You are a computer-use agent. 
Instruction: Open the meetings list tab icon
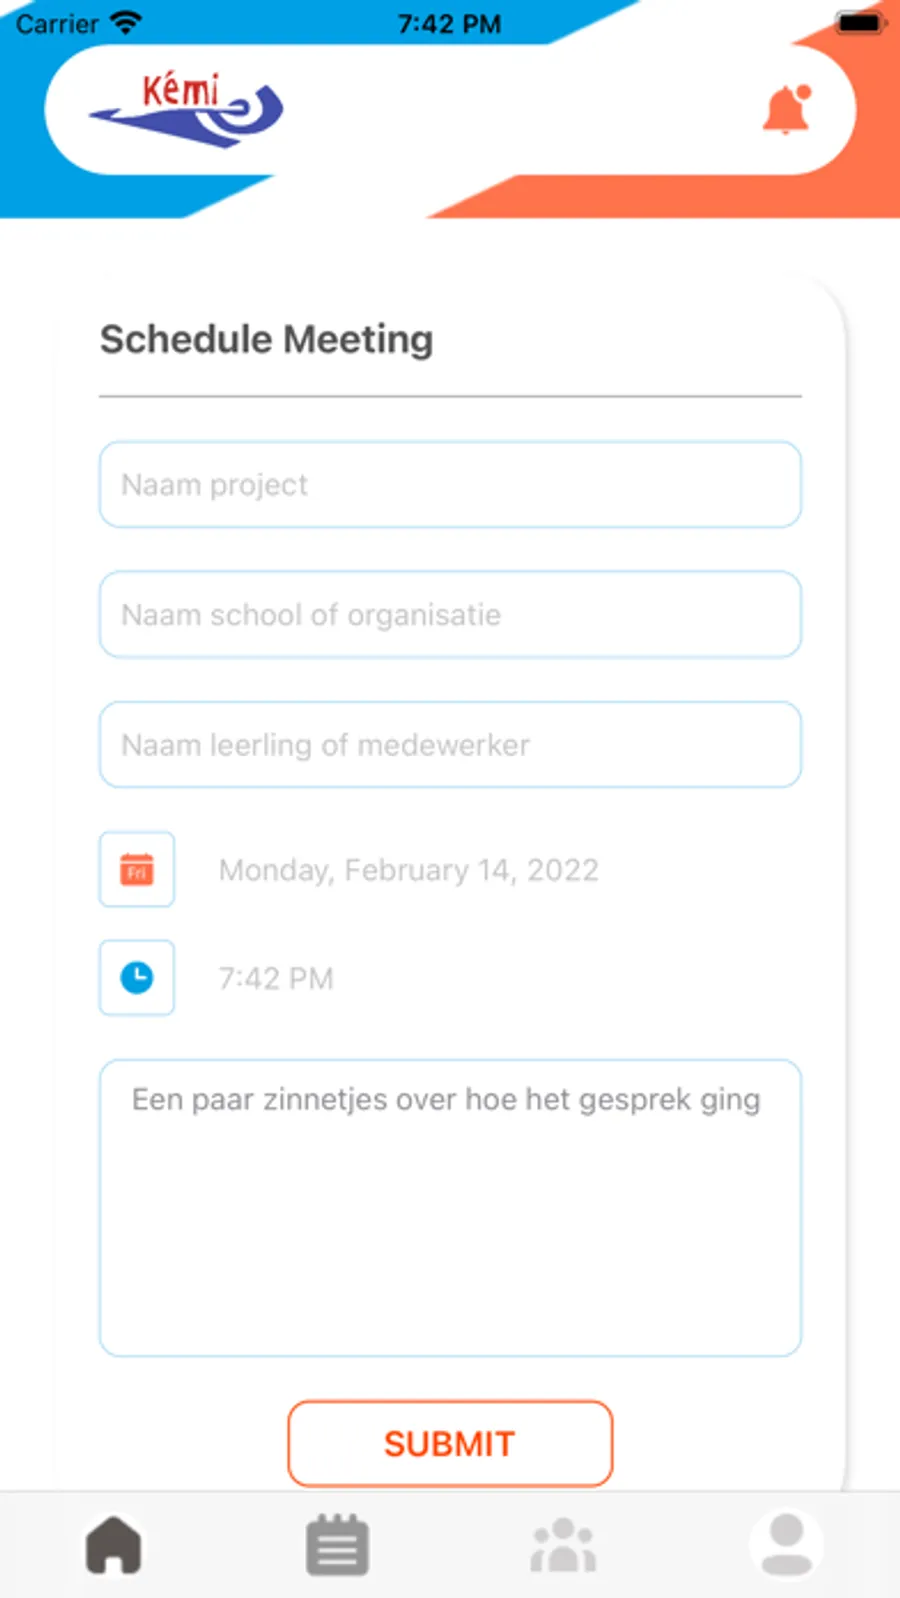pyautogui.click(x=337, y=1544)
